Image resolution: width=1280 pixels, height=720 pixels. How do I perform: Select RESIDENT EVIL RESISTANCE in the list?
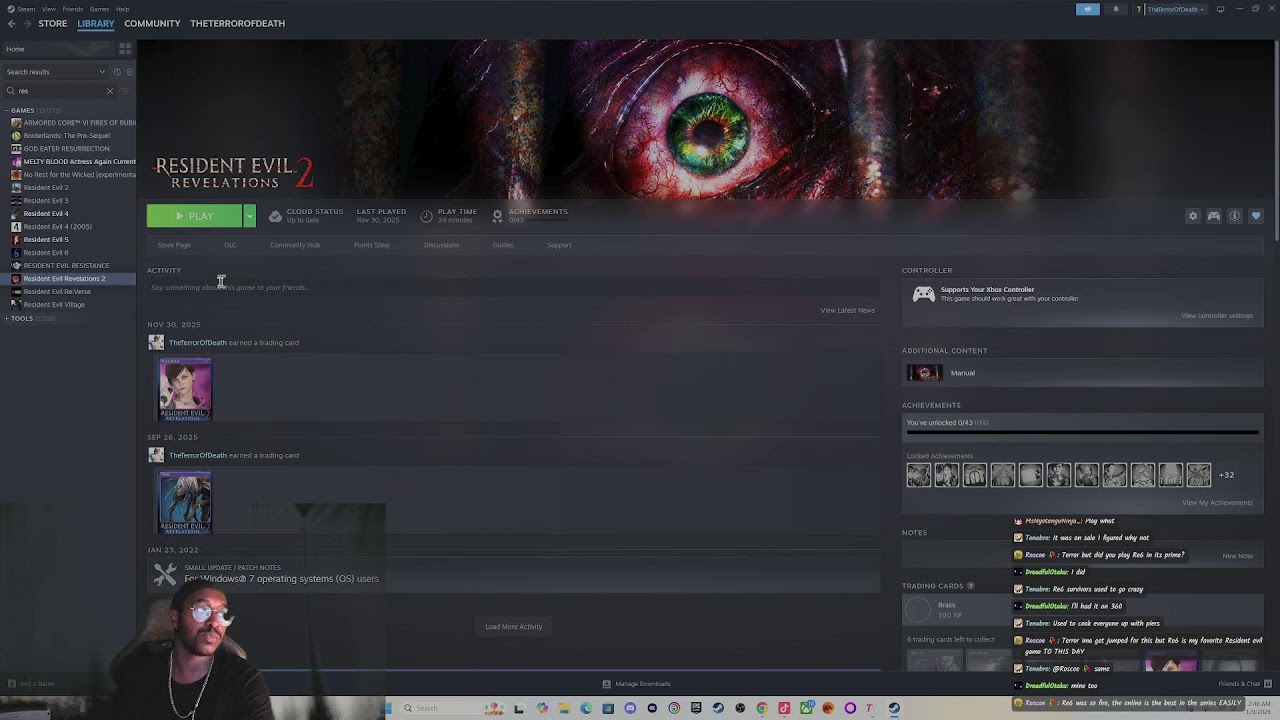(x=66, y=266)
